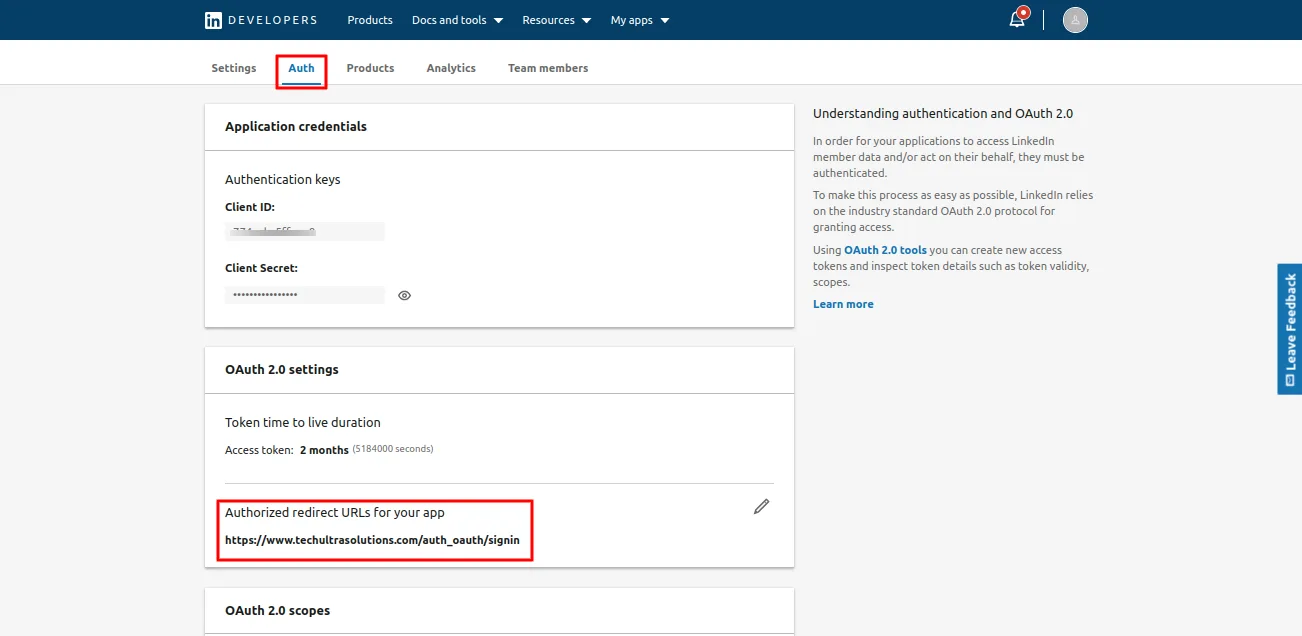Image resolution: width=1302 pixels, height=636 pixels.
Task: Click the OAuth 2.0 settings heading
Action: tap(282, 369)
